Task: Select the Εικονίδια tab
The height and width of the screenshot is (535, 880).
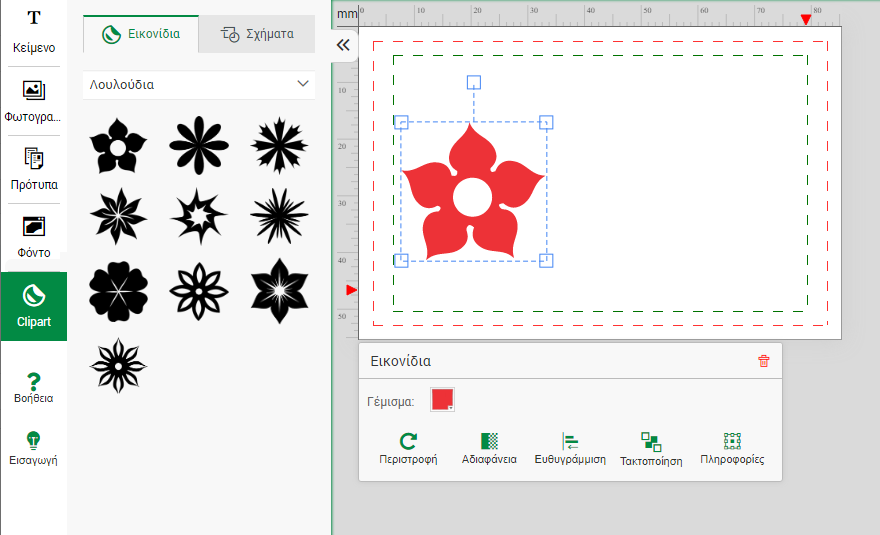Action: 141,34
